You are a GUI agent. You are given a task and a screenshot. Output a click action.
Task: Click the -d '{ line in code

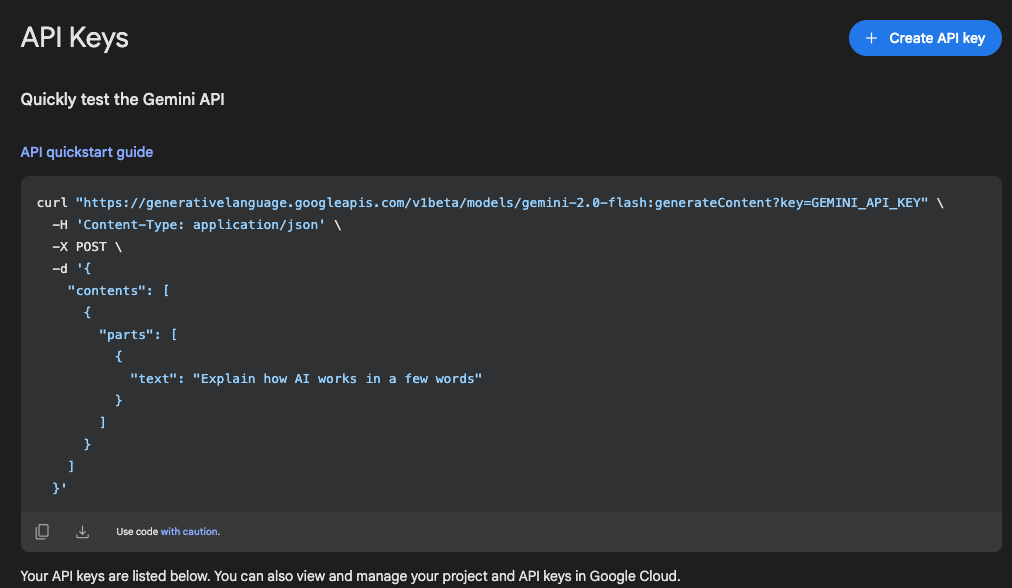coord(72,269)
